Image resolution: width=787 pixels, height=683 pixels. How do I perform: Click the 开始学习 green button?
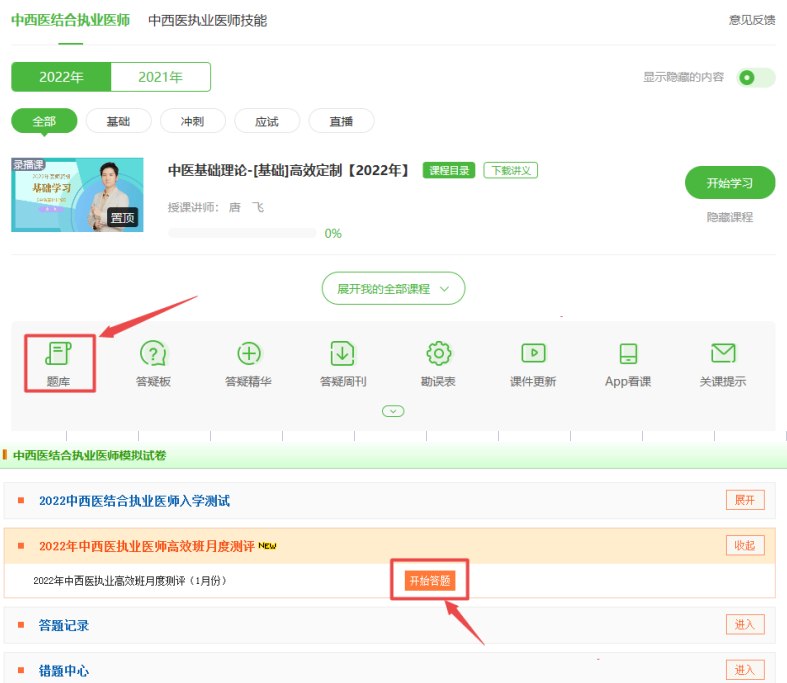point(730,183)
